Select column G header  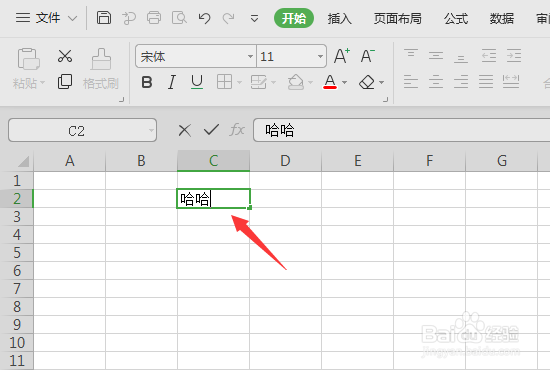coord(502,161)
